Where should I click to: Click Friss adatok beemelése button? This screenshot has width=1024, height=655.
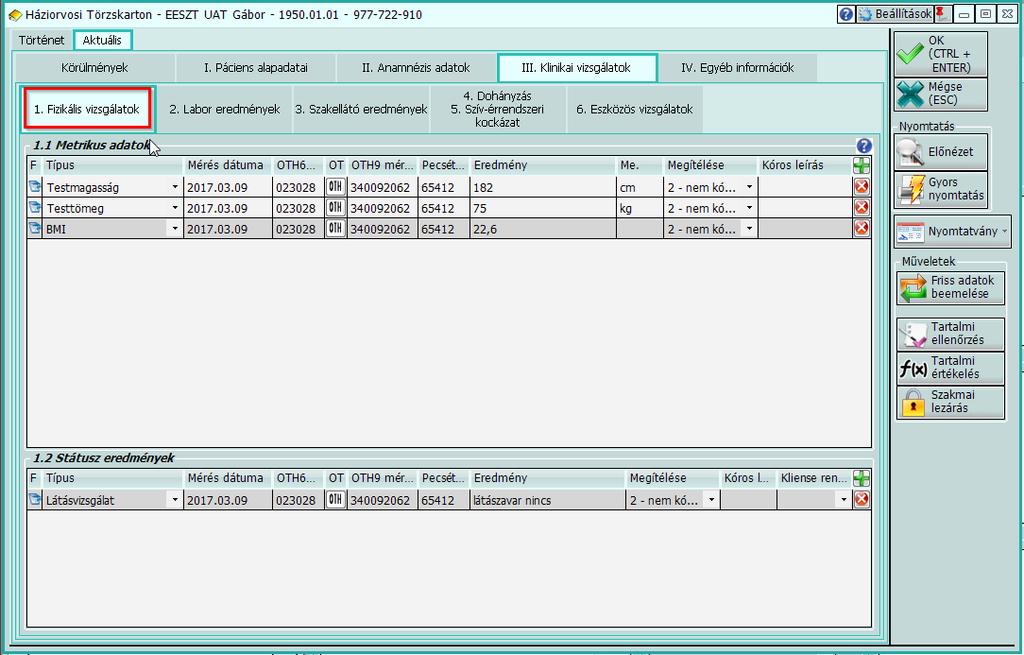[950, 287]
